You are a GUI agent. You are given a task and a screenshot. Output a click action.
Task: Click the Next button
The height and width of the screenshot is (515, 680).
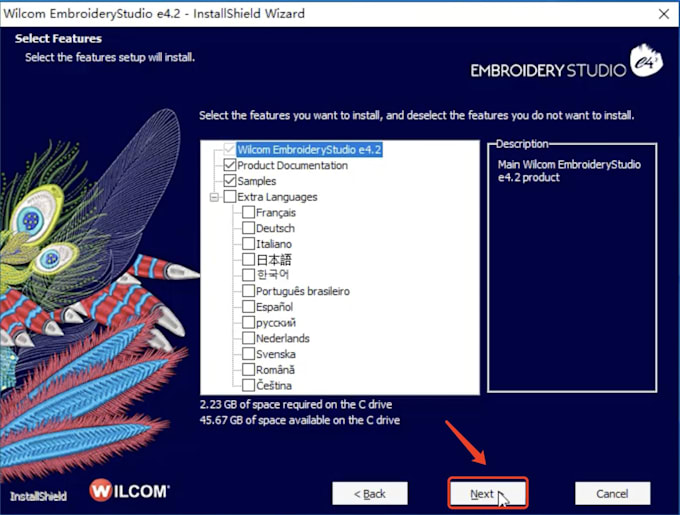pos(488,493)
